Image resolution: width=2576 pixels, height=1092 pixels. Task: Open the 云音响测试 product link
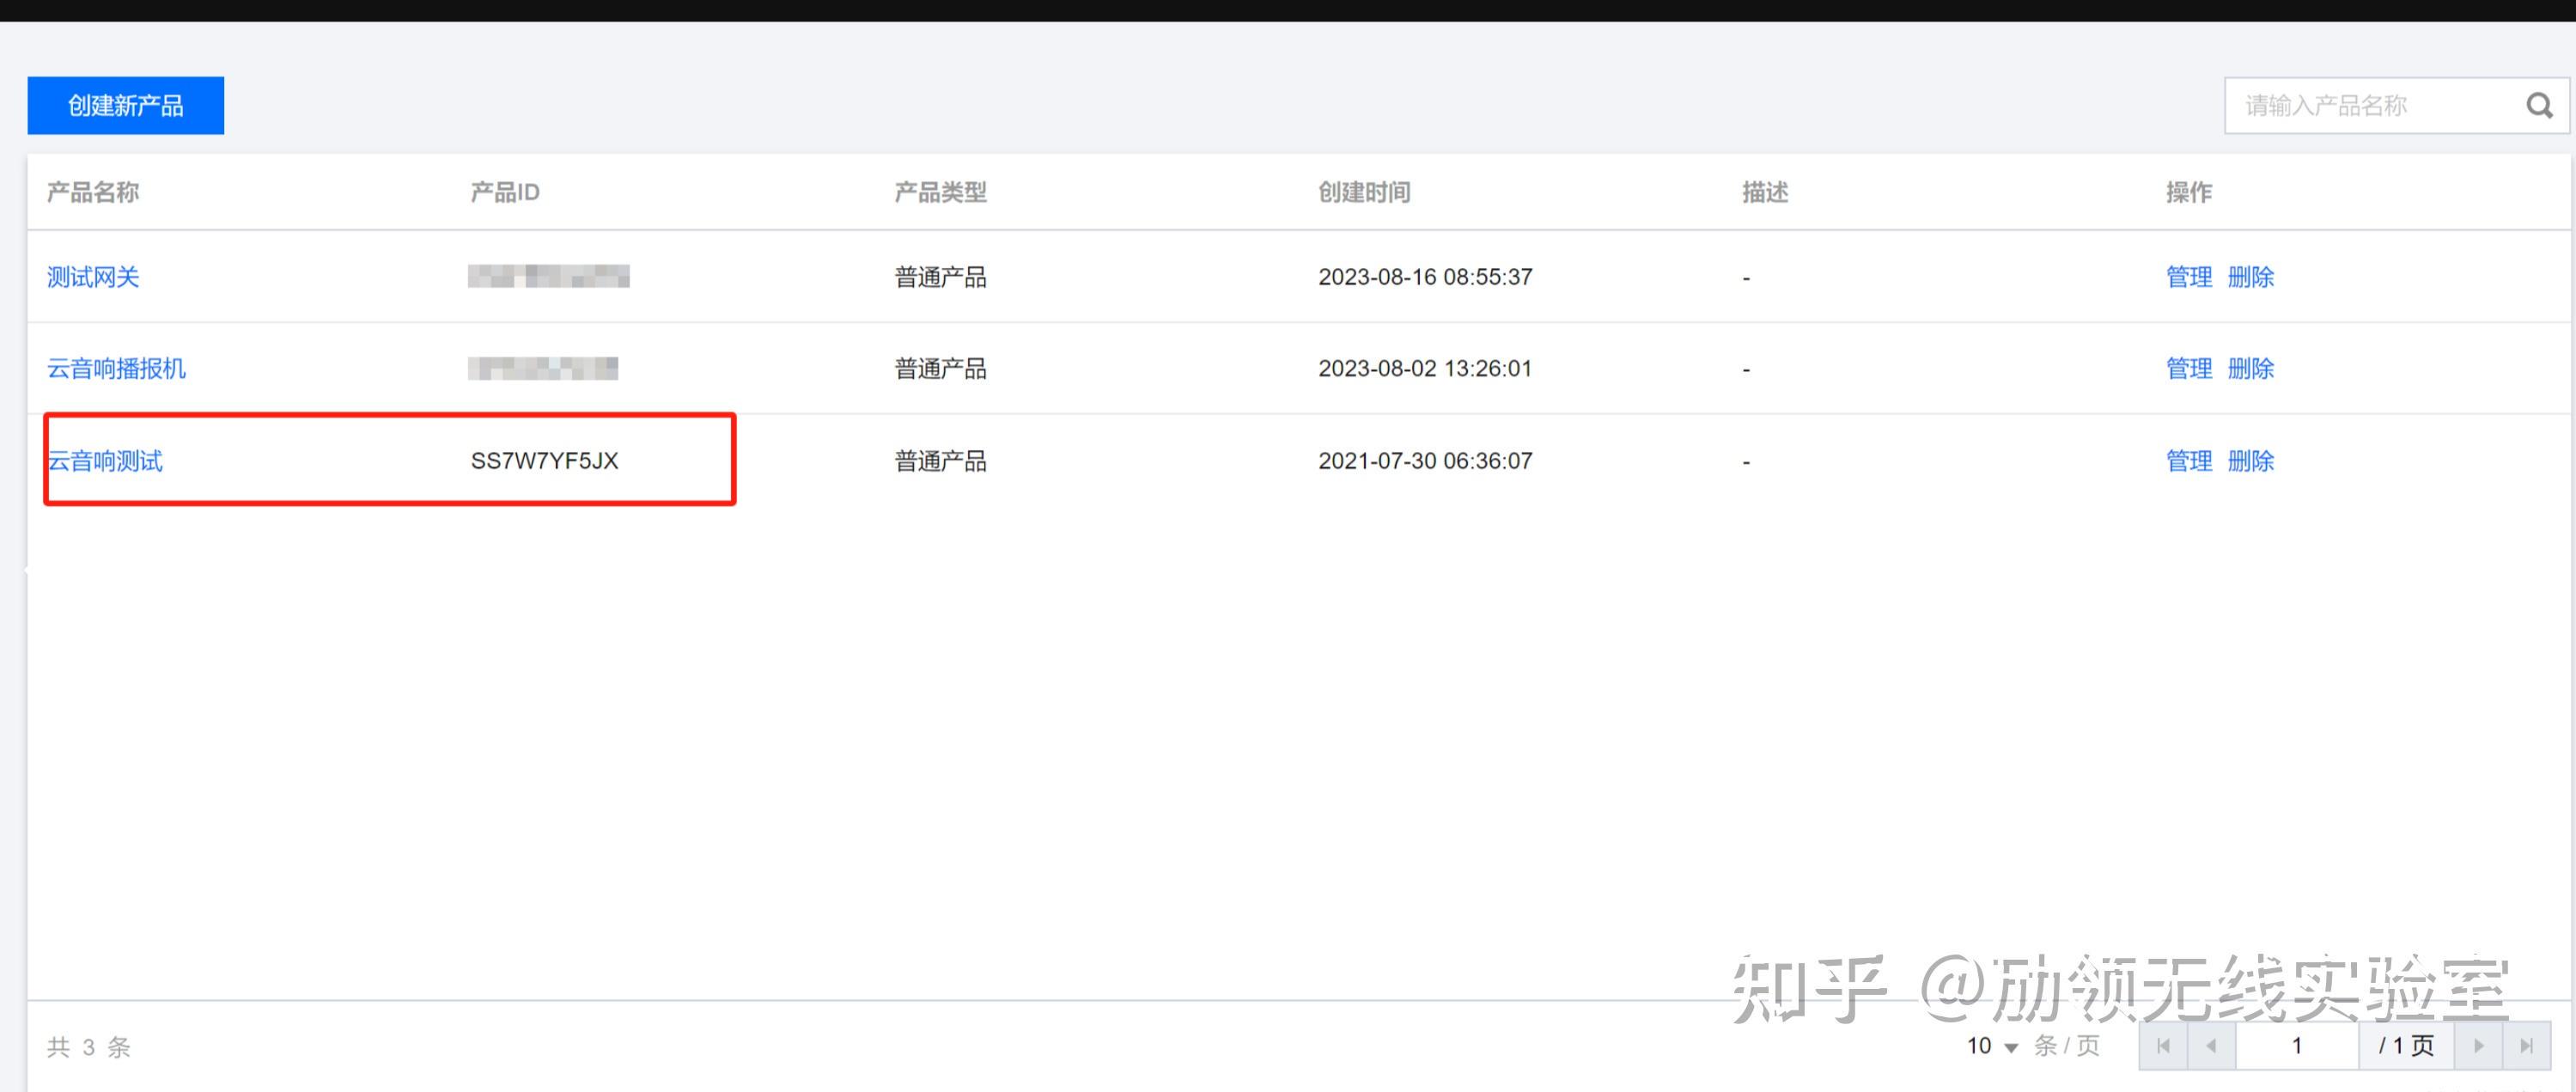pos(105,461)
